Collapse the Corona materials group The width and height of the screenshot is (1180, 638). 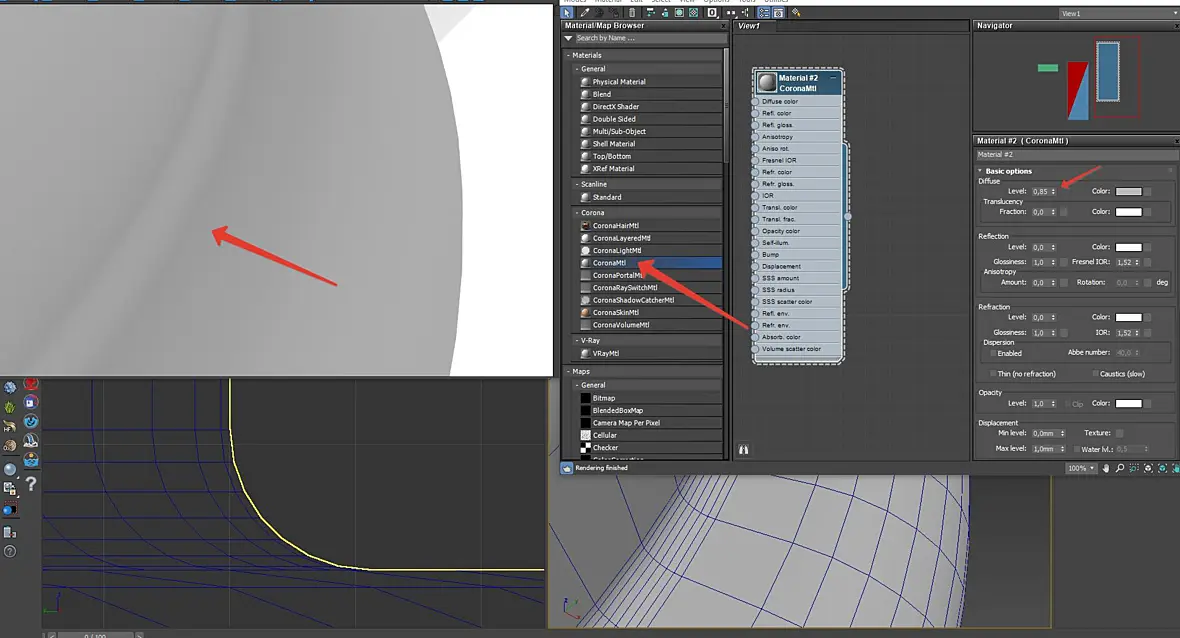tap(577, 213)
